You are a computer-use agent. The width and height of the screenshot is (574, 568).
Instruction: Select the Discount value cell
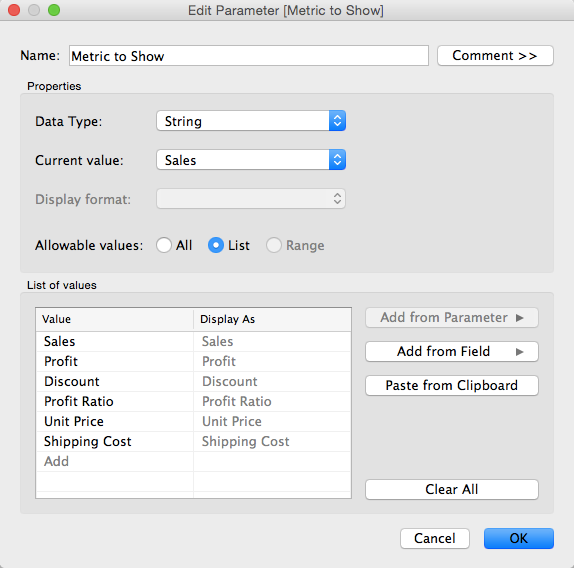[x=115, y=381]
